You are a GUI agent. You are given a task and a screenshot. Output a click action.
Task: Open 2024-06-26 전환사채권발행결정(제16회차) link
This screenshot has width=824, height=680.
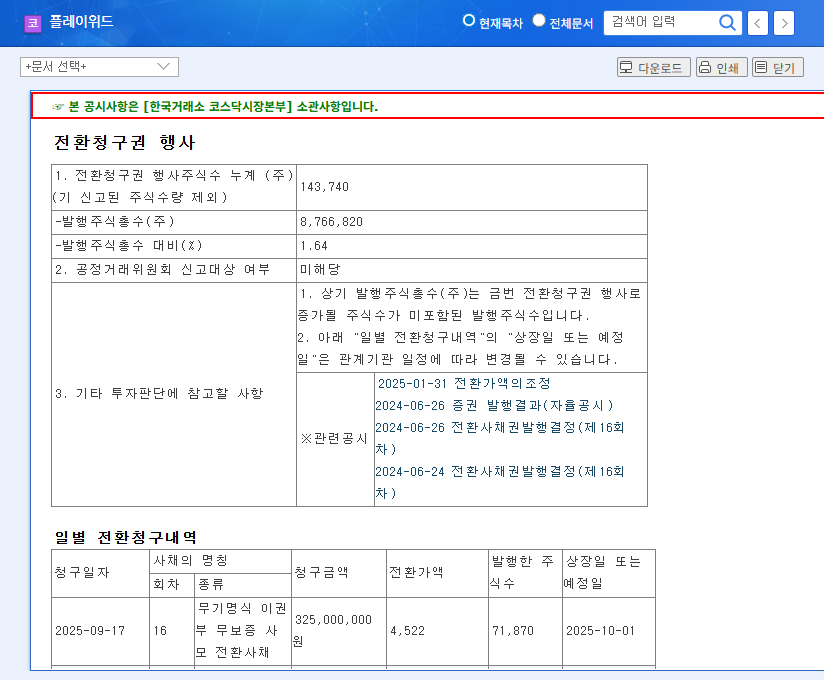[499, 438]
